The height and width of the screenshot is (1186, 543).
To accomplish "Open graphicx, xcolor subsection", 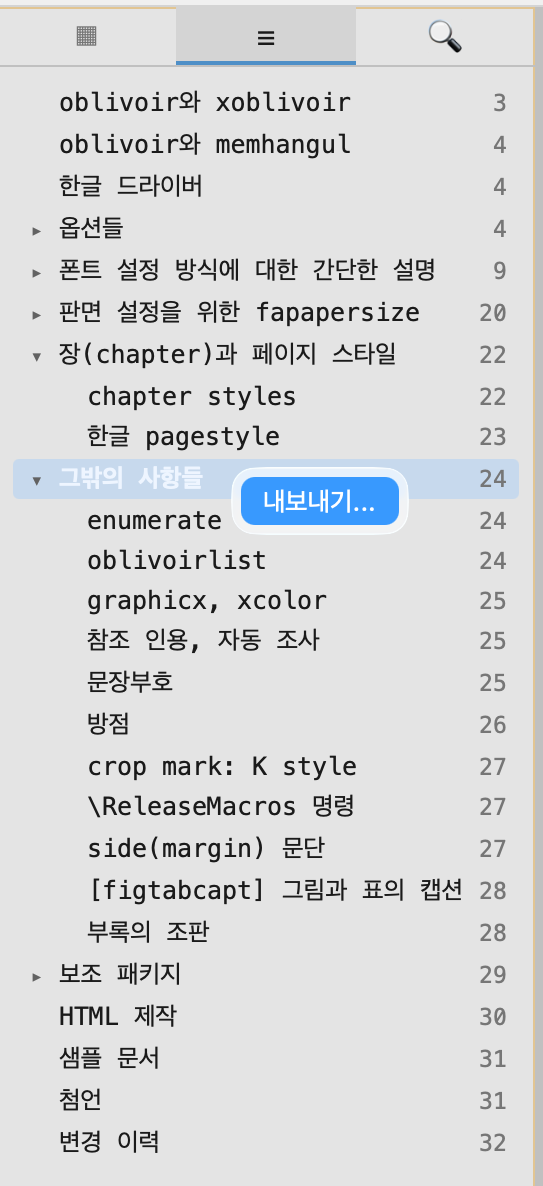I will (207, 601).
